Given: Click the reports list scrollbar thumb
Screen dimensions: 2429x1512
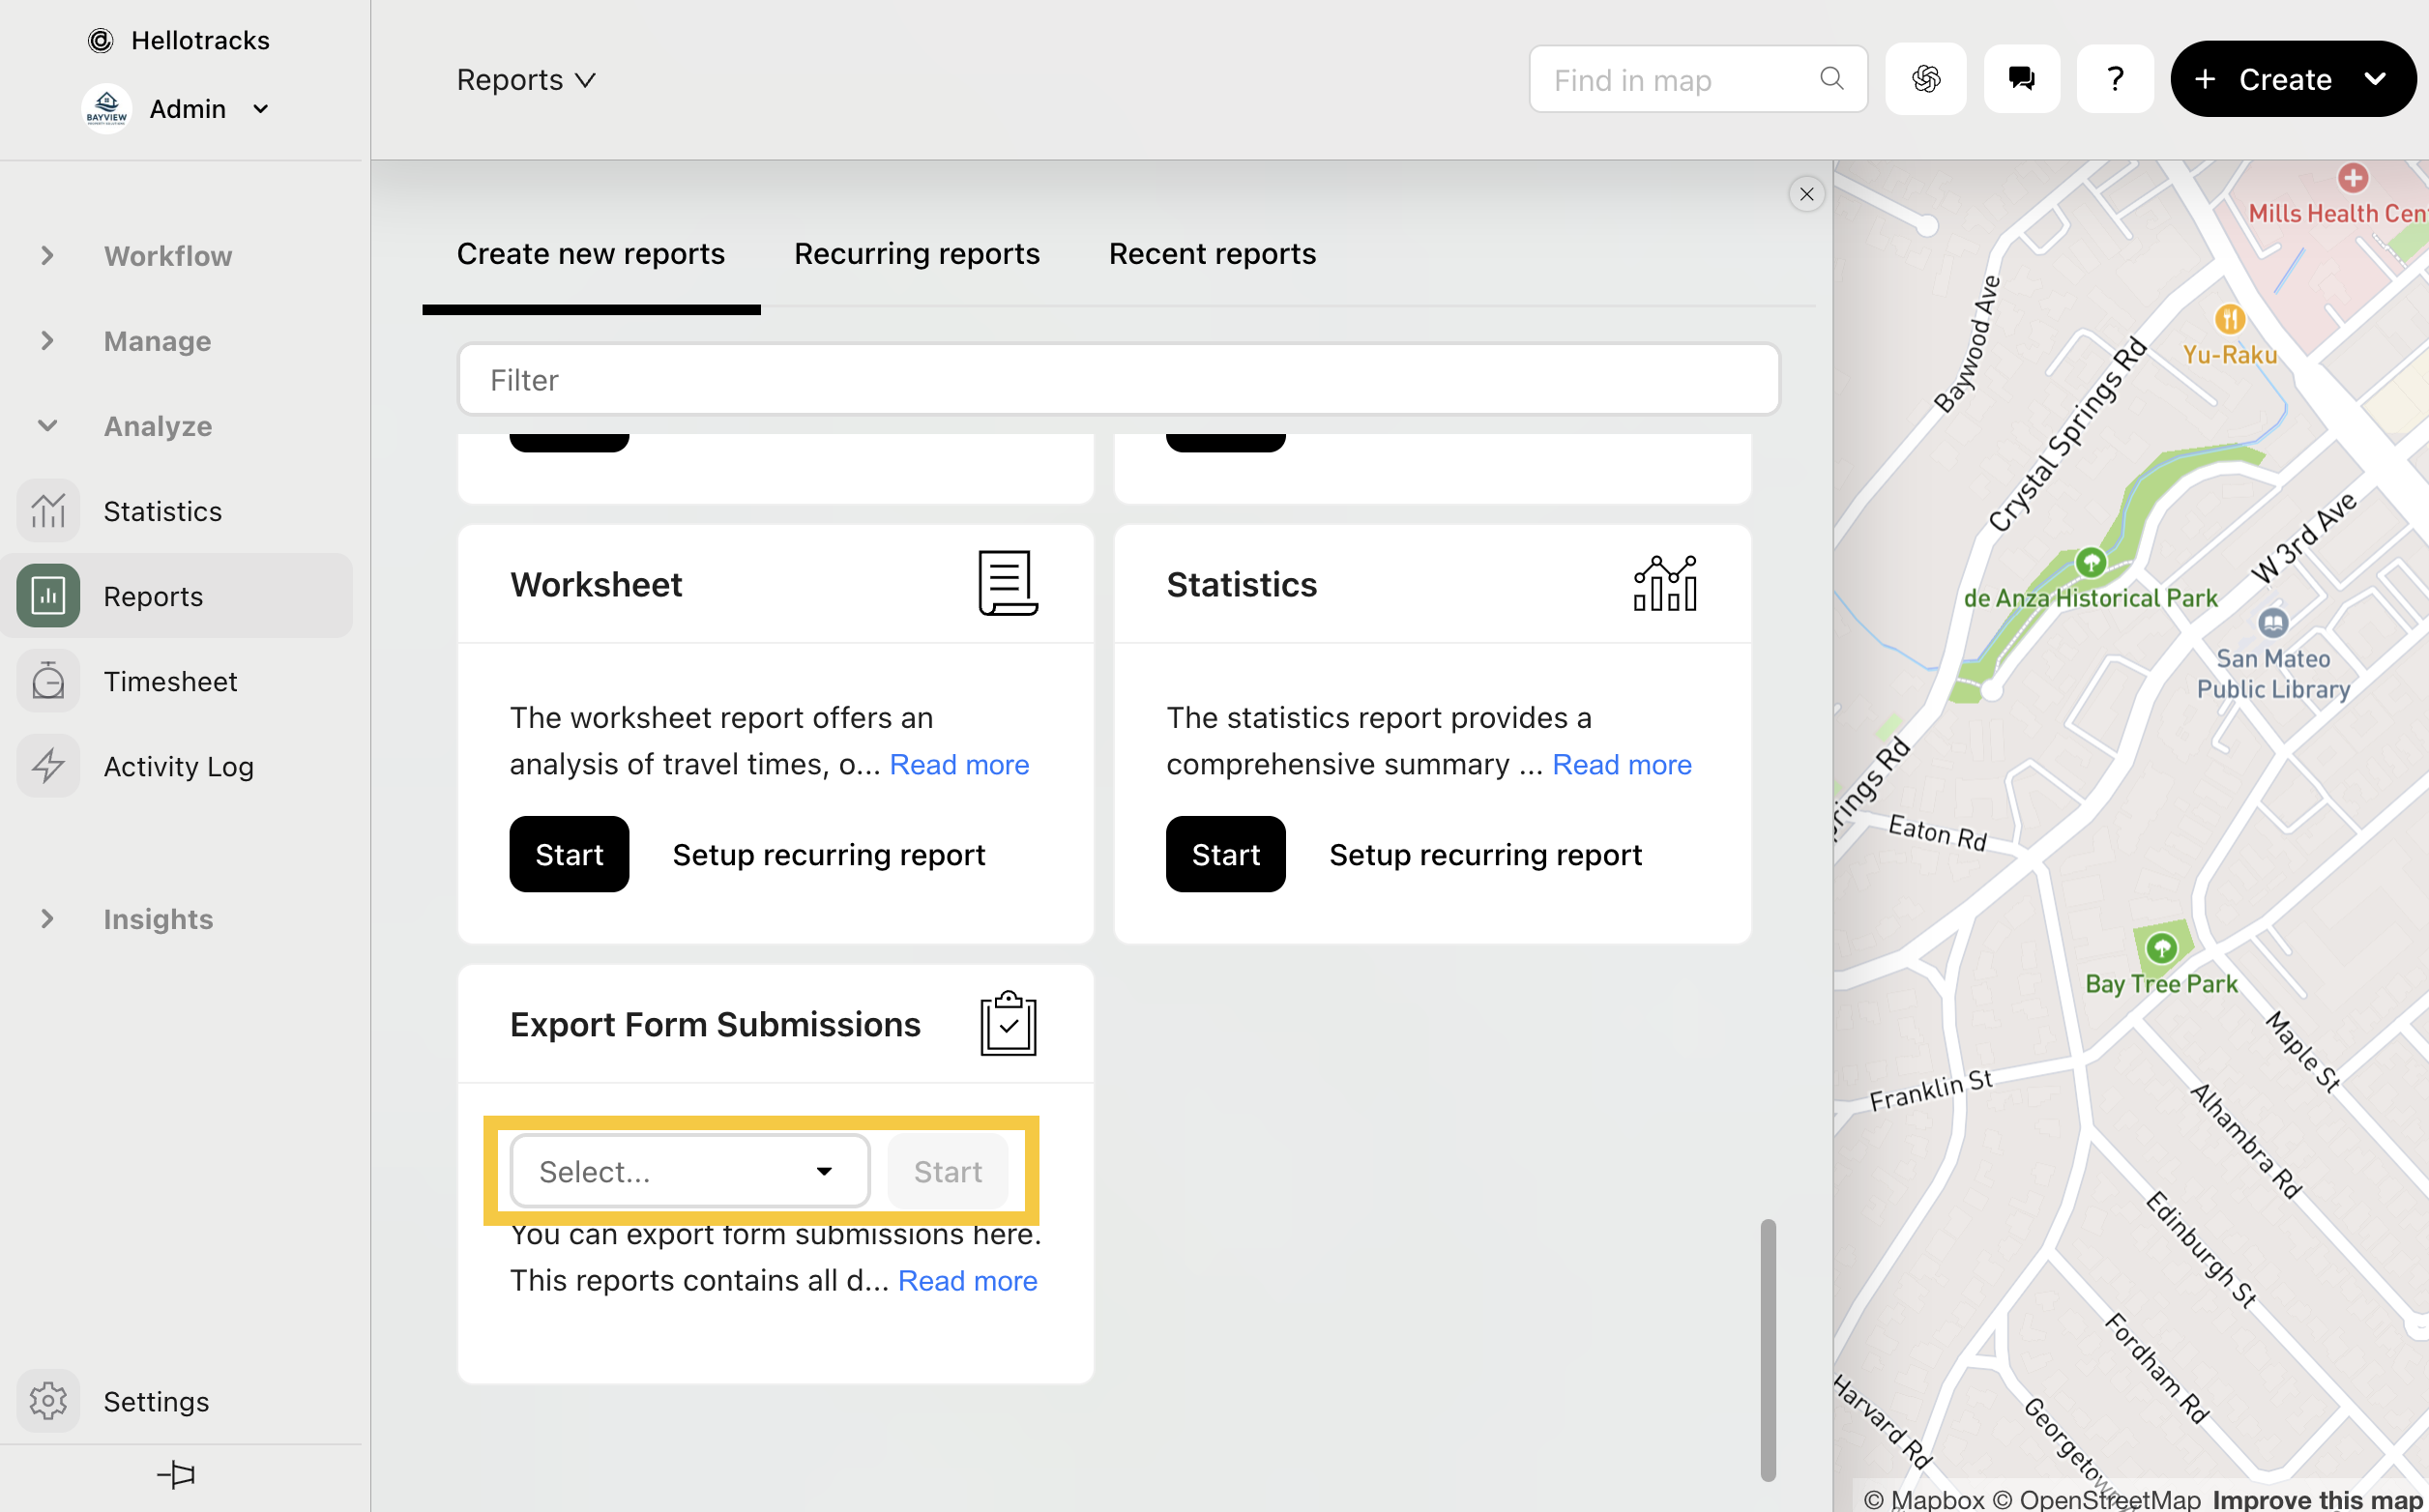Looking at the screenshot, I should (1768, 1350).
